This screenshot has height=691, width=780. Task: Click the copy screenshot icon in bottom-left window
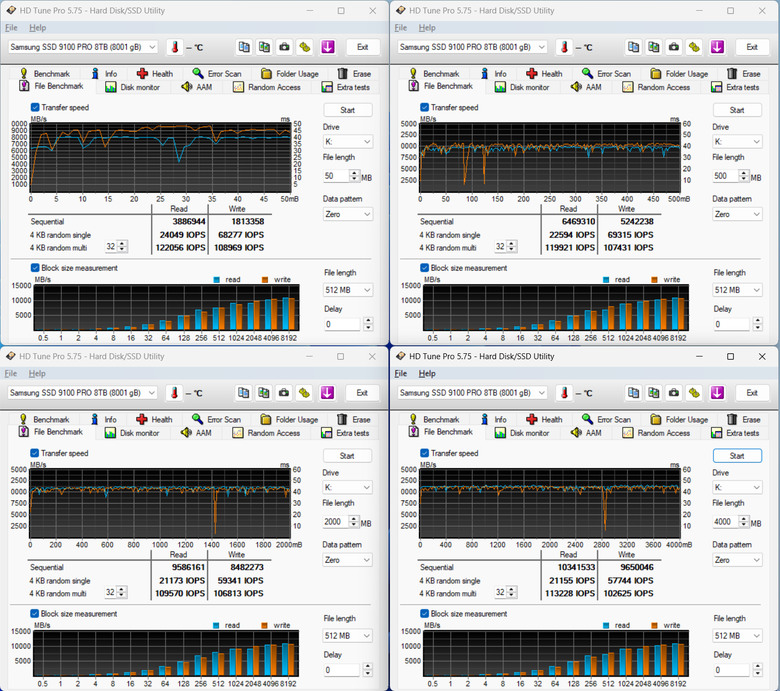coord(264,393)
